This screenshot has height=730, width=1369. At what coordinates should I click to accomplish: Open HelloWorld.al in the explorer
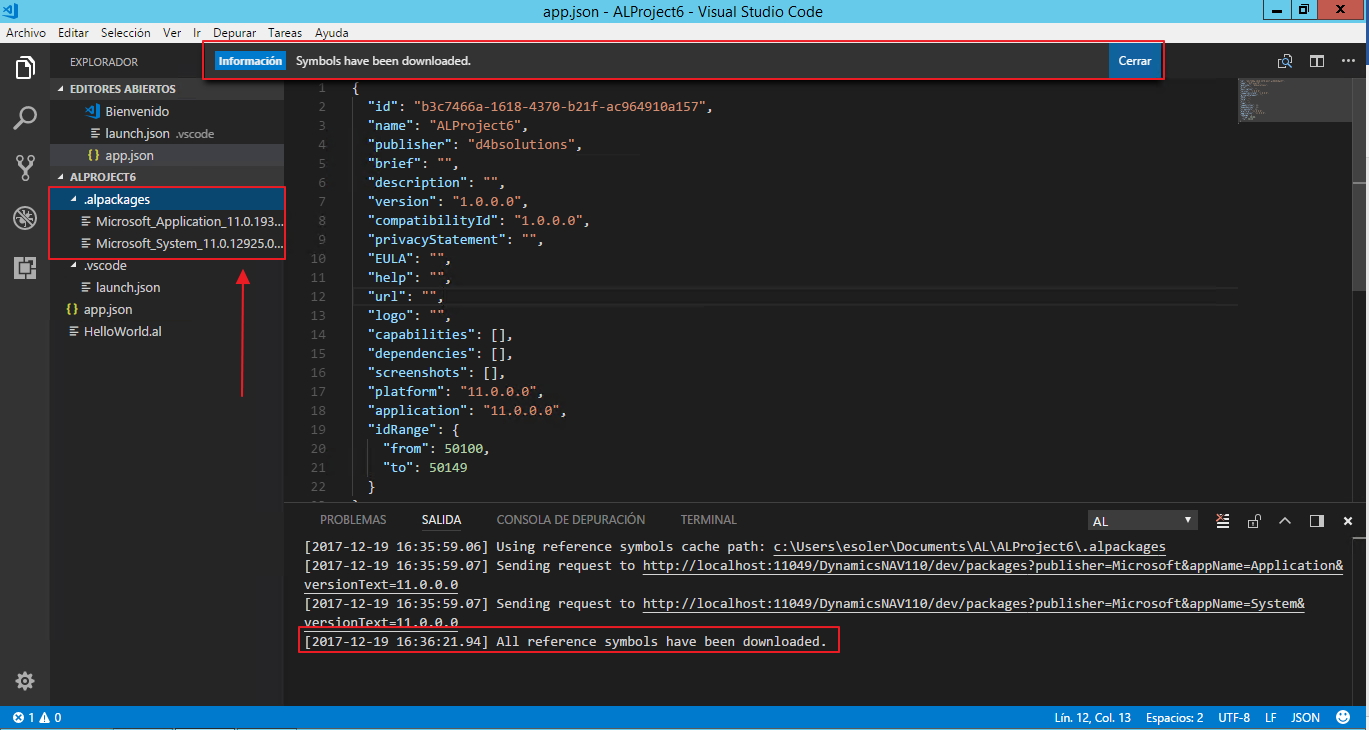tap(122, 331)
